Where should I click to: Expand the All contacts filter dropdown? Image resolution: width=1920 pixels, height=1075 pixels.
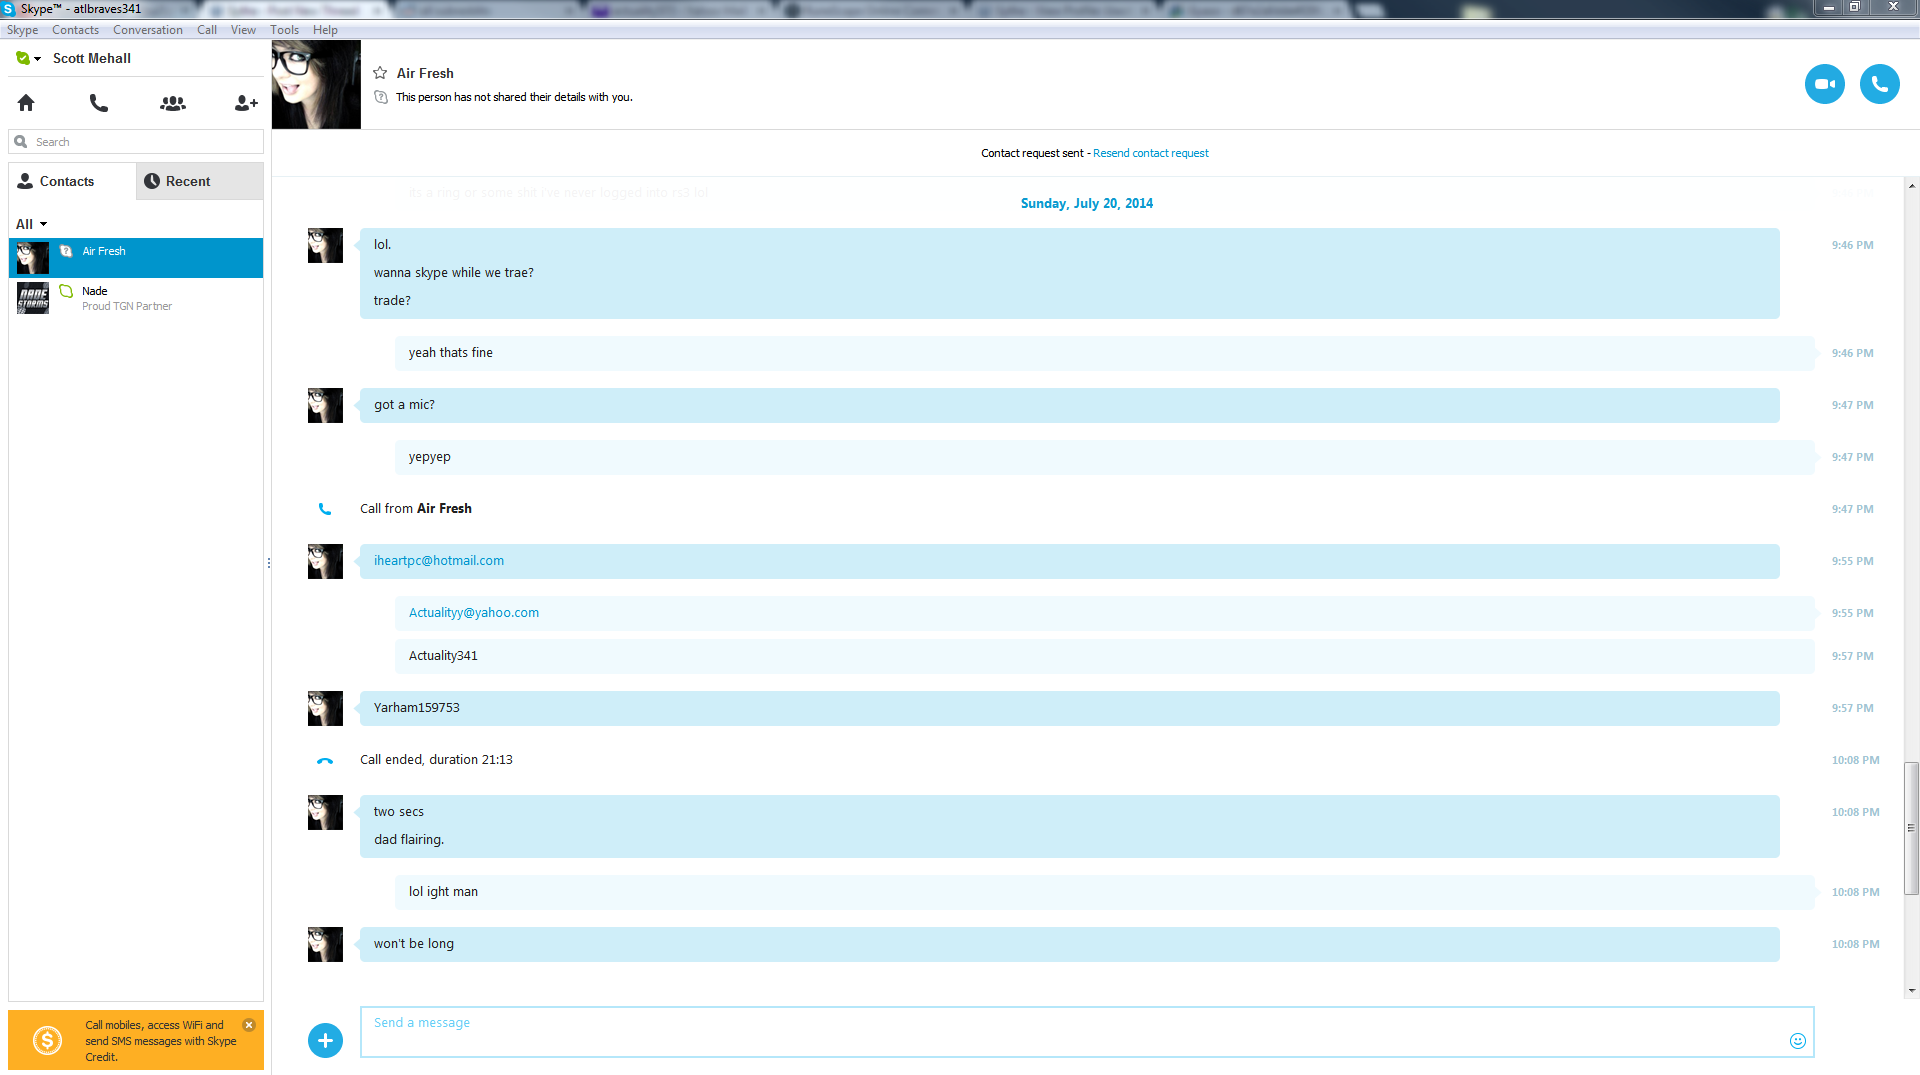(31, 224)
